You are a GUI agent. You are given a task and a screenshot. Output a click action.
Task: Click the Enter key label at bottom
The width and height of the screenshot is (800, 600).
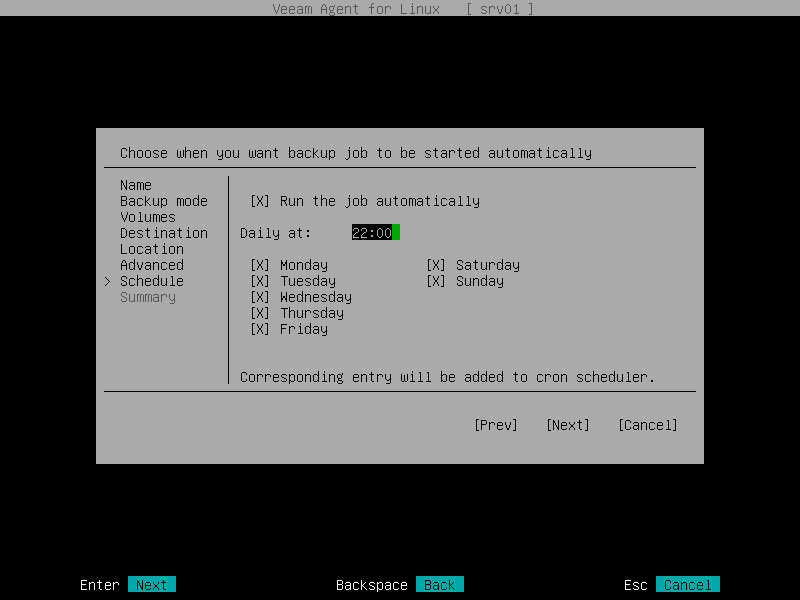[99, 585]
